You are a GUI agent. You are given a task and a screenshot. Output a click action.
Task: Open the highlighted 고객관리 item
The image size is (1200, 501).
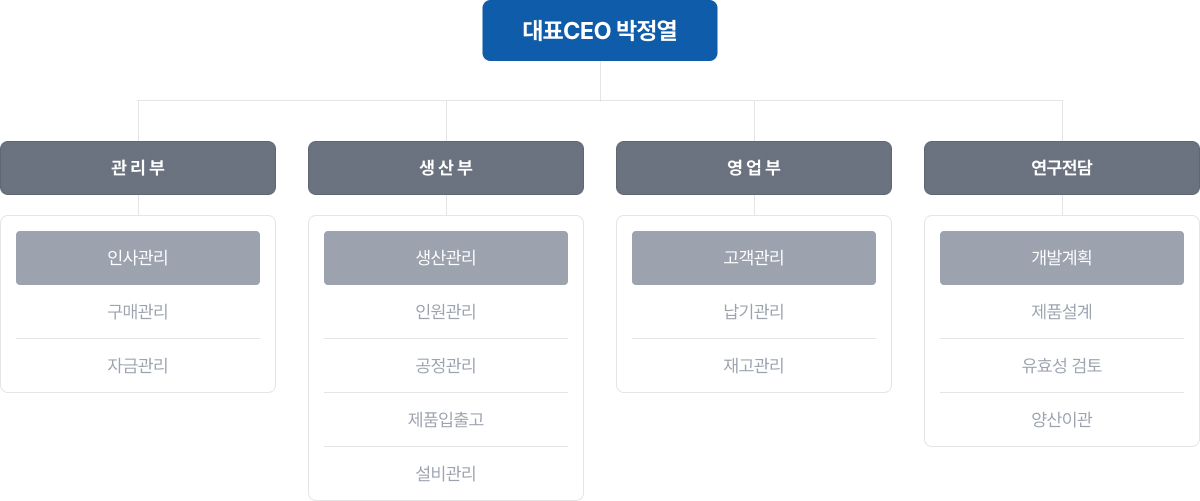(x=754, y=258)
